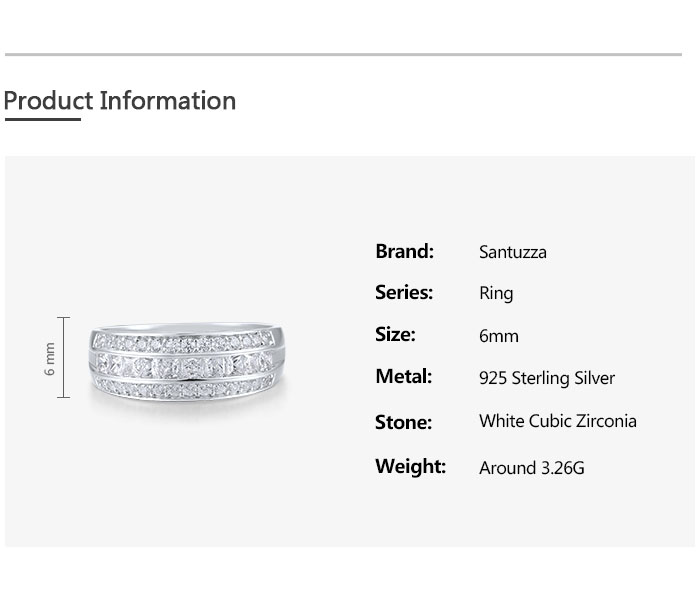Click the 6mm size value

point(498,336)
